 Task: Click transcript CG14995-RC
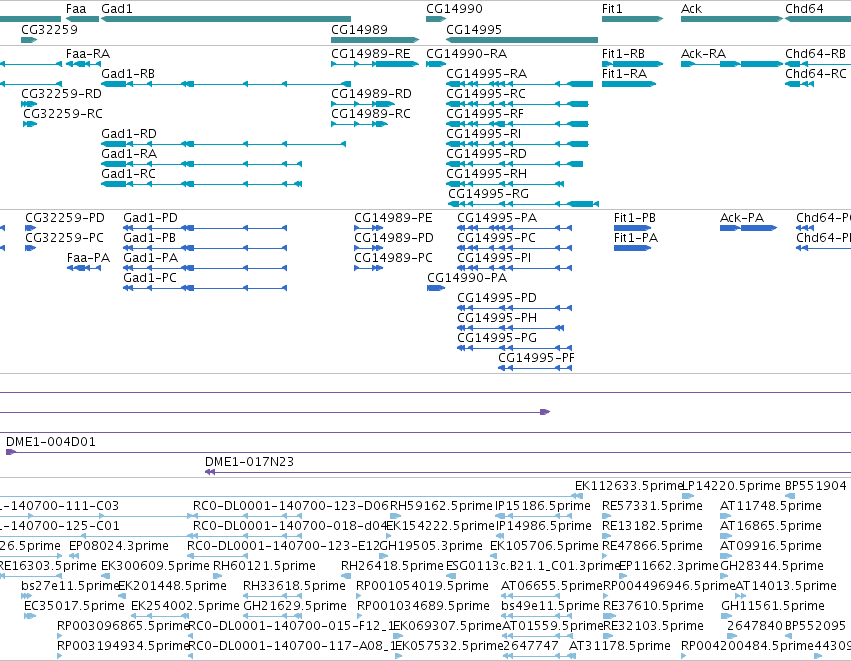[x=486, y=94]
